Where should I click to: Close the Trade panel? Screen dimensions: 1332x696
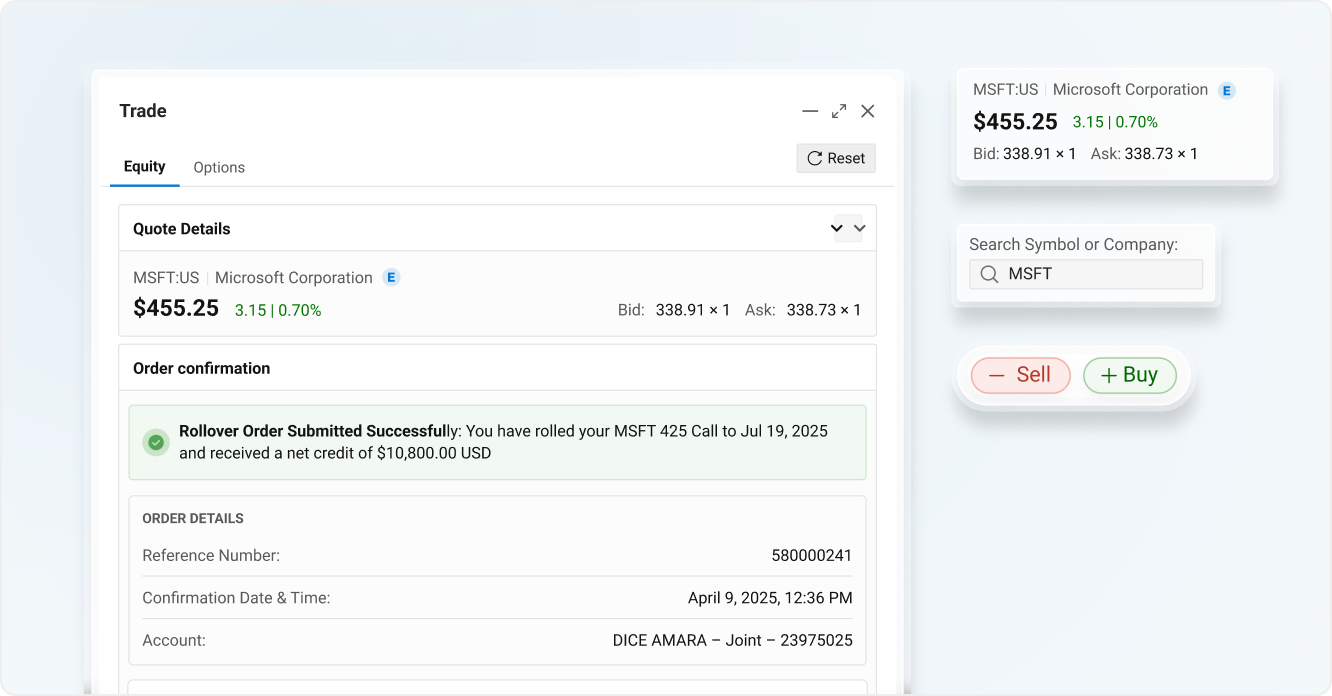pyautogui.click(x=868, y=111)
